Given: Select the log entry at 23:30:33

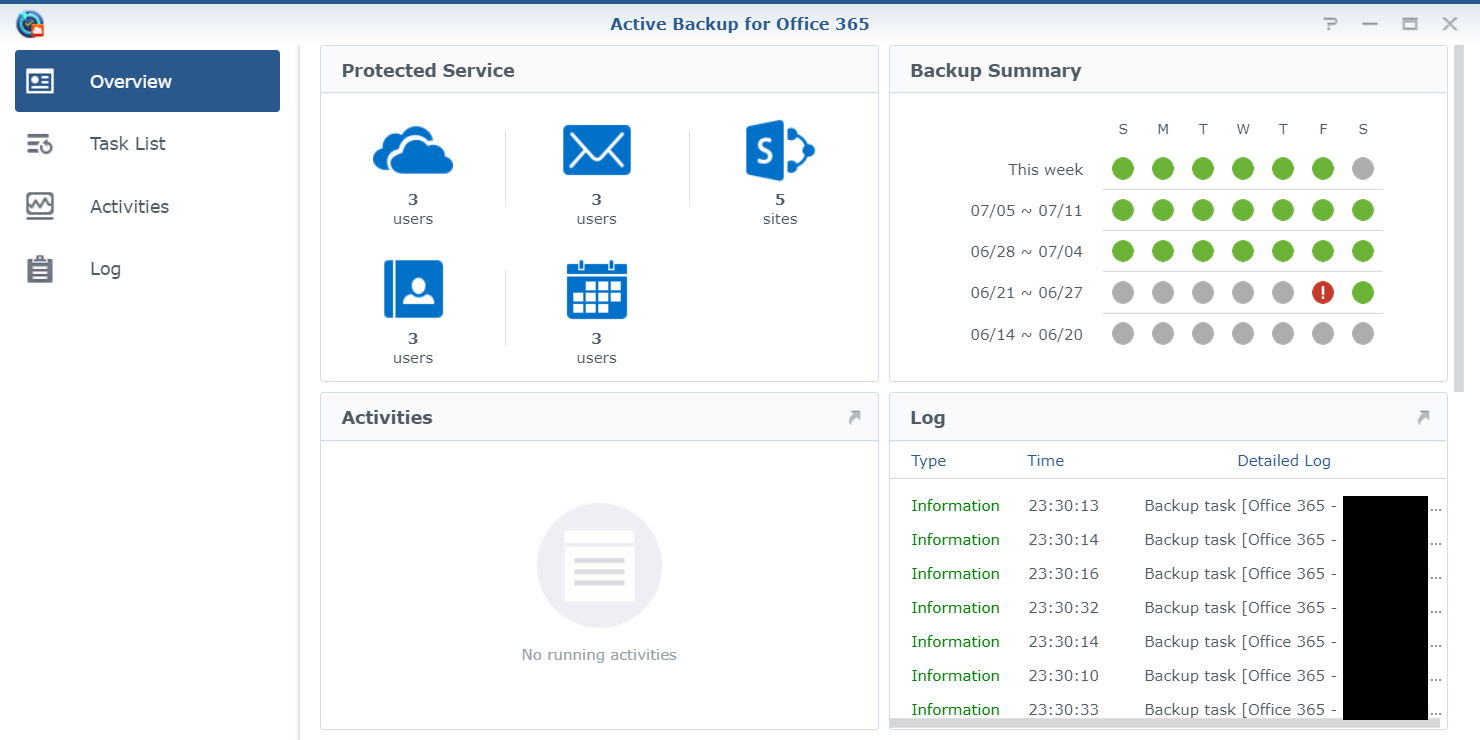Looking at the screenshot, I should point(1168,710).
